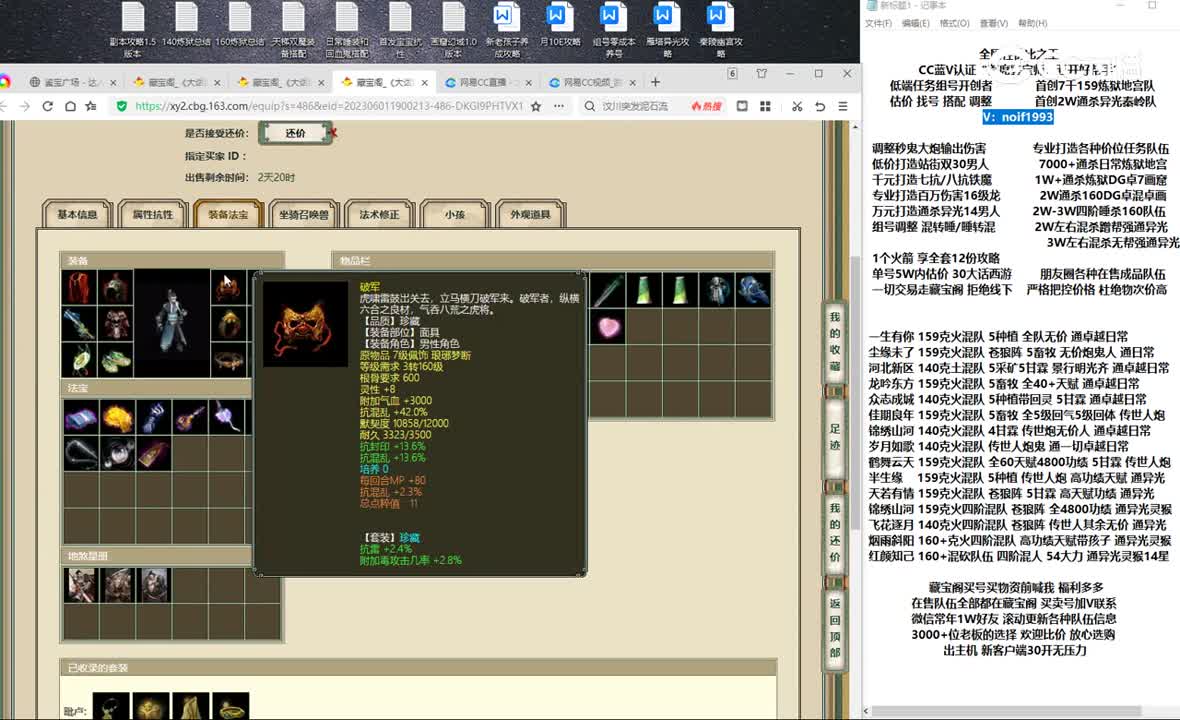Open a new browser tab
The height and width of the screenshot is (720, 1180).
coord(655,82)
